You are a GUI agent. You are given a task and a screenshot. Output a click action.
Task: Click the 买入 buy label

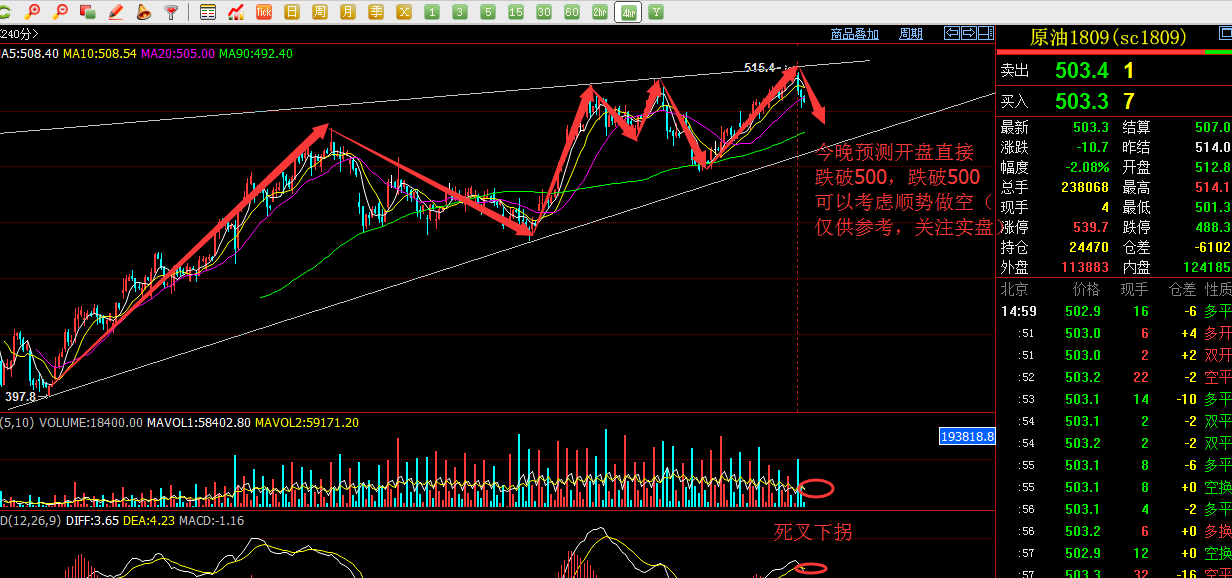click(1015, 102)
